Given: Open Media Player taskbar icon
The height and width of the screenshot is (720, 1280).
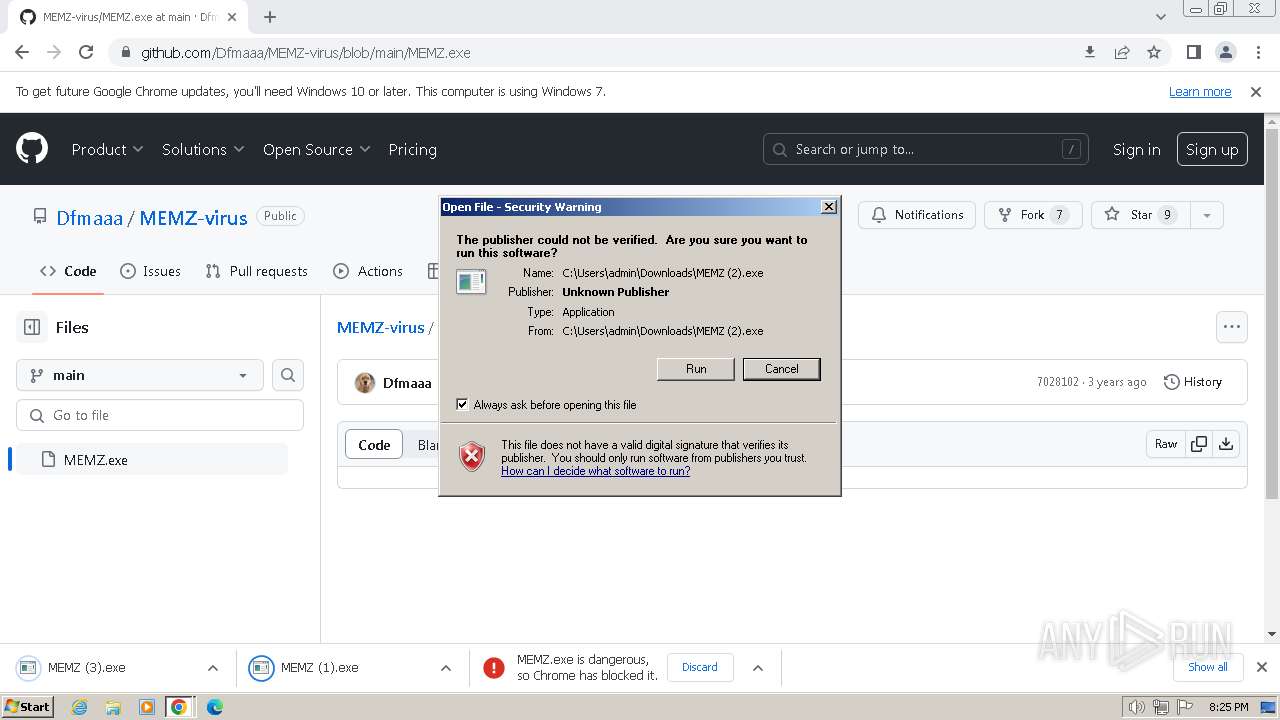Looking at the screenshot, I should pos(146,707).
